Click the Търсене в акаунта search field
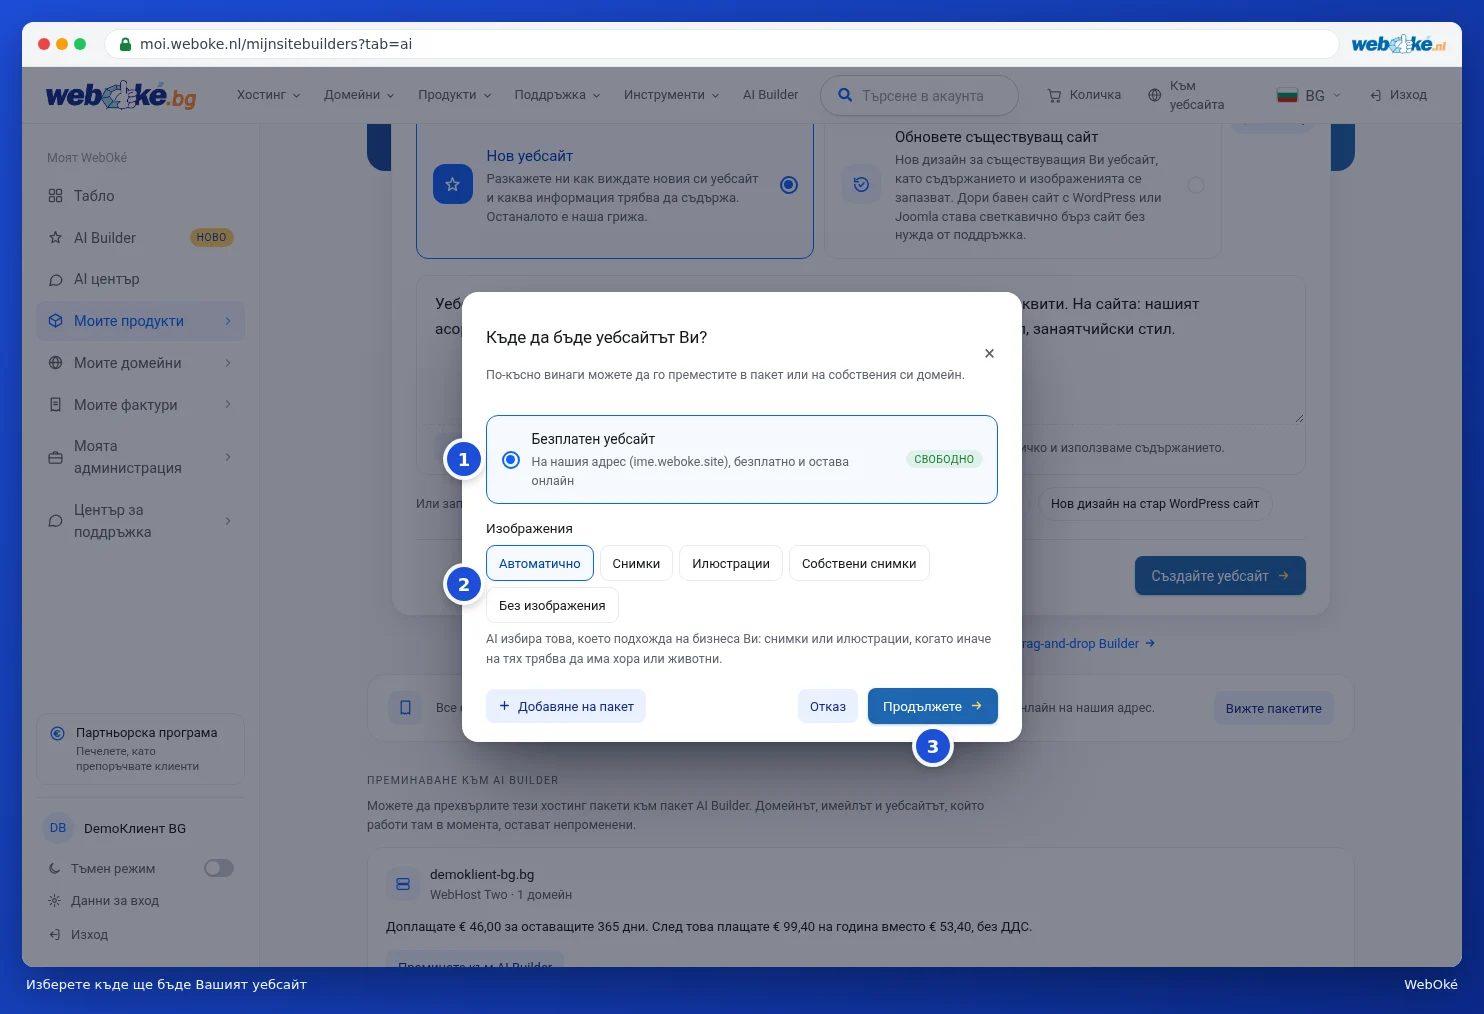This screenshot has width=1484, height=1014. pyautogui.click(x=919, y=96)
